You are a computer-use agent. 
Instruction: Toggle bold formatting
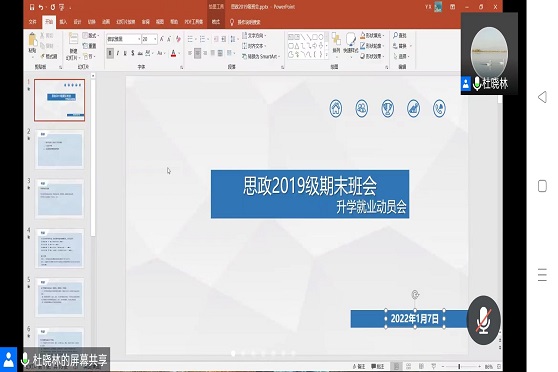coord(110,53)
